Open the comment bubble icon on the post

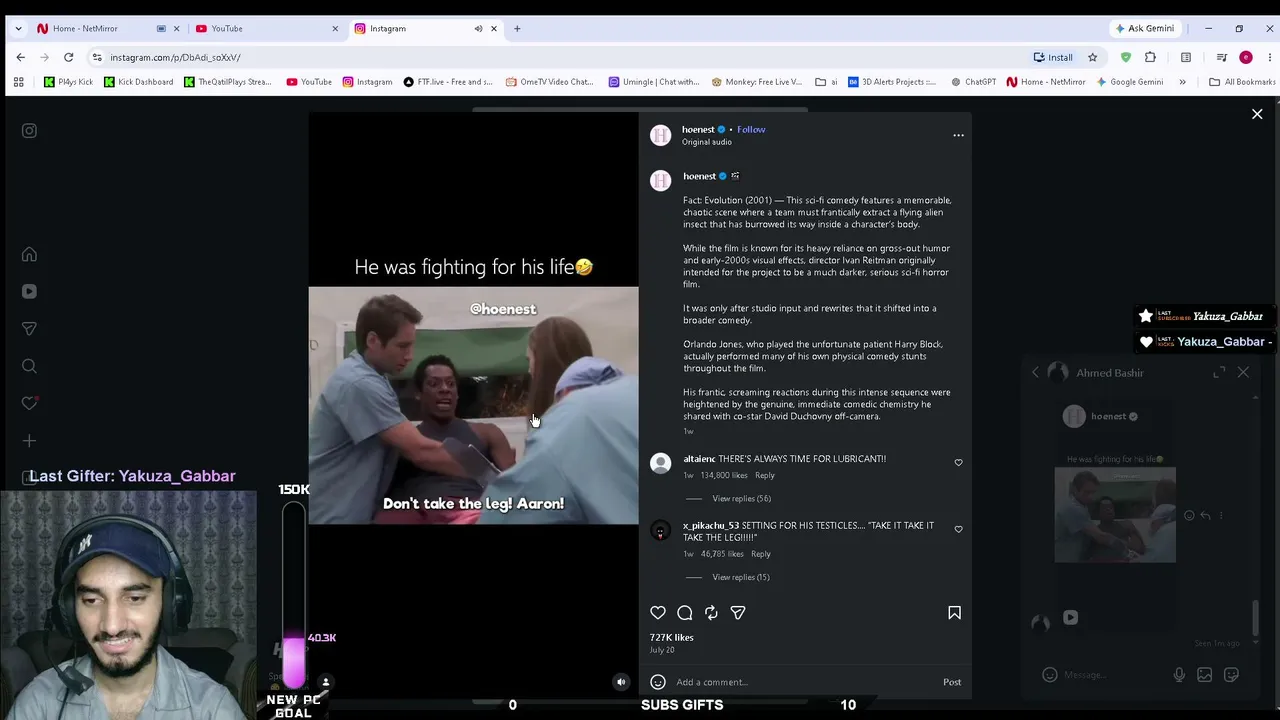685,613
